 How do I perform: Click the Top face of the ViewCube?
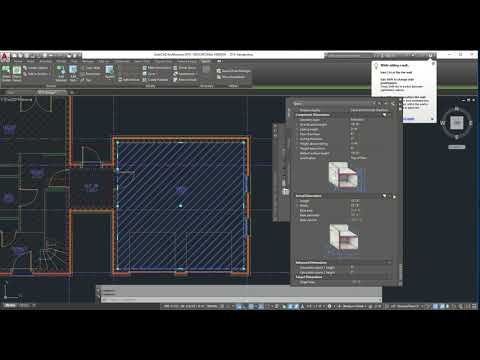click(x=457, y=123)
